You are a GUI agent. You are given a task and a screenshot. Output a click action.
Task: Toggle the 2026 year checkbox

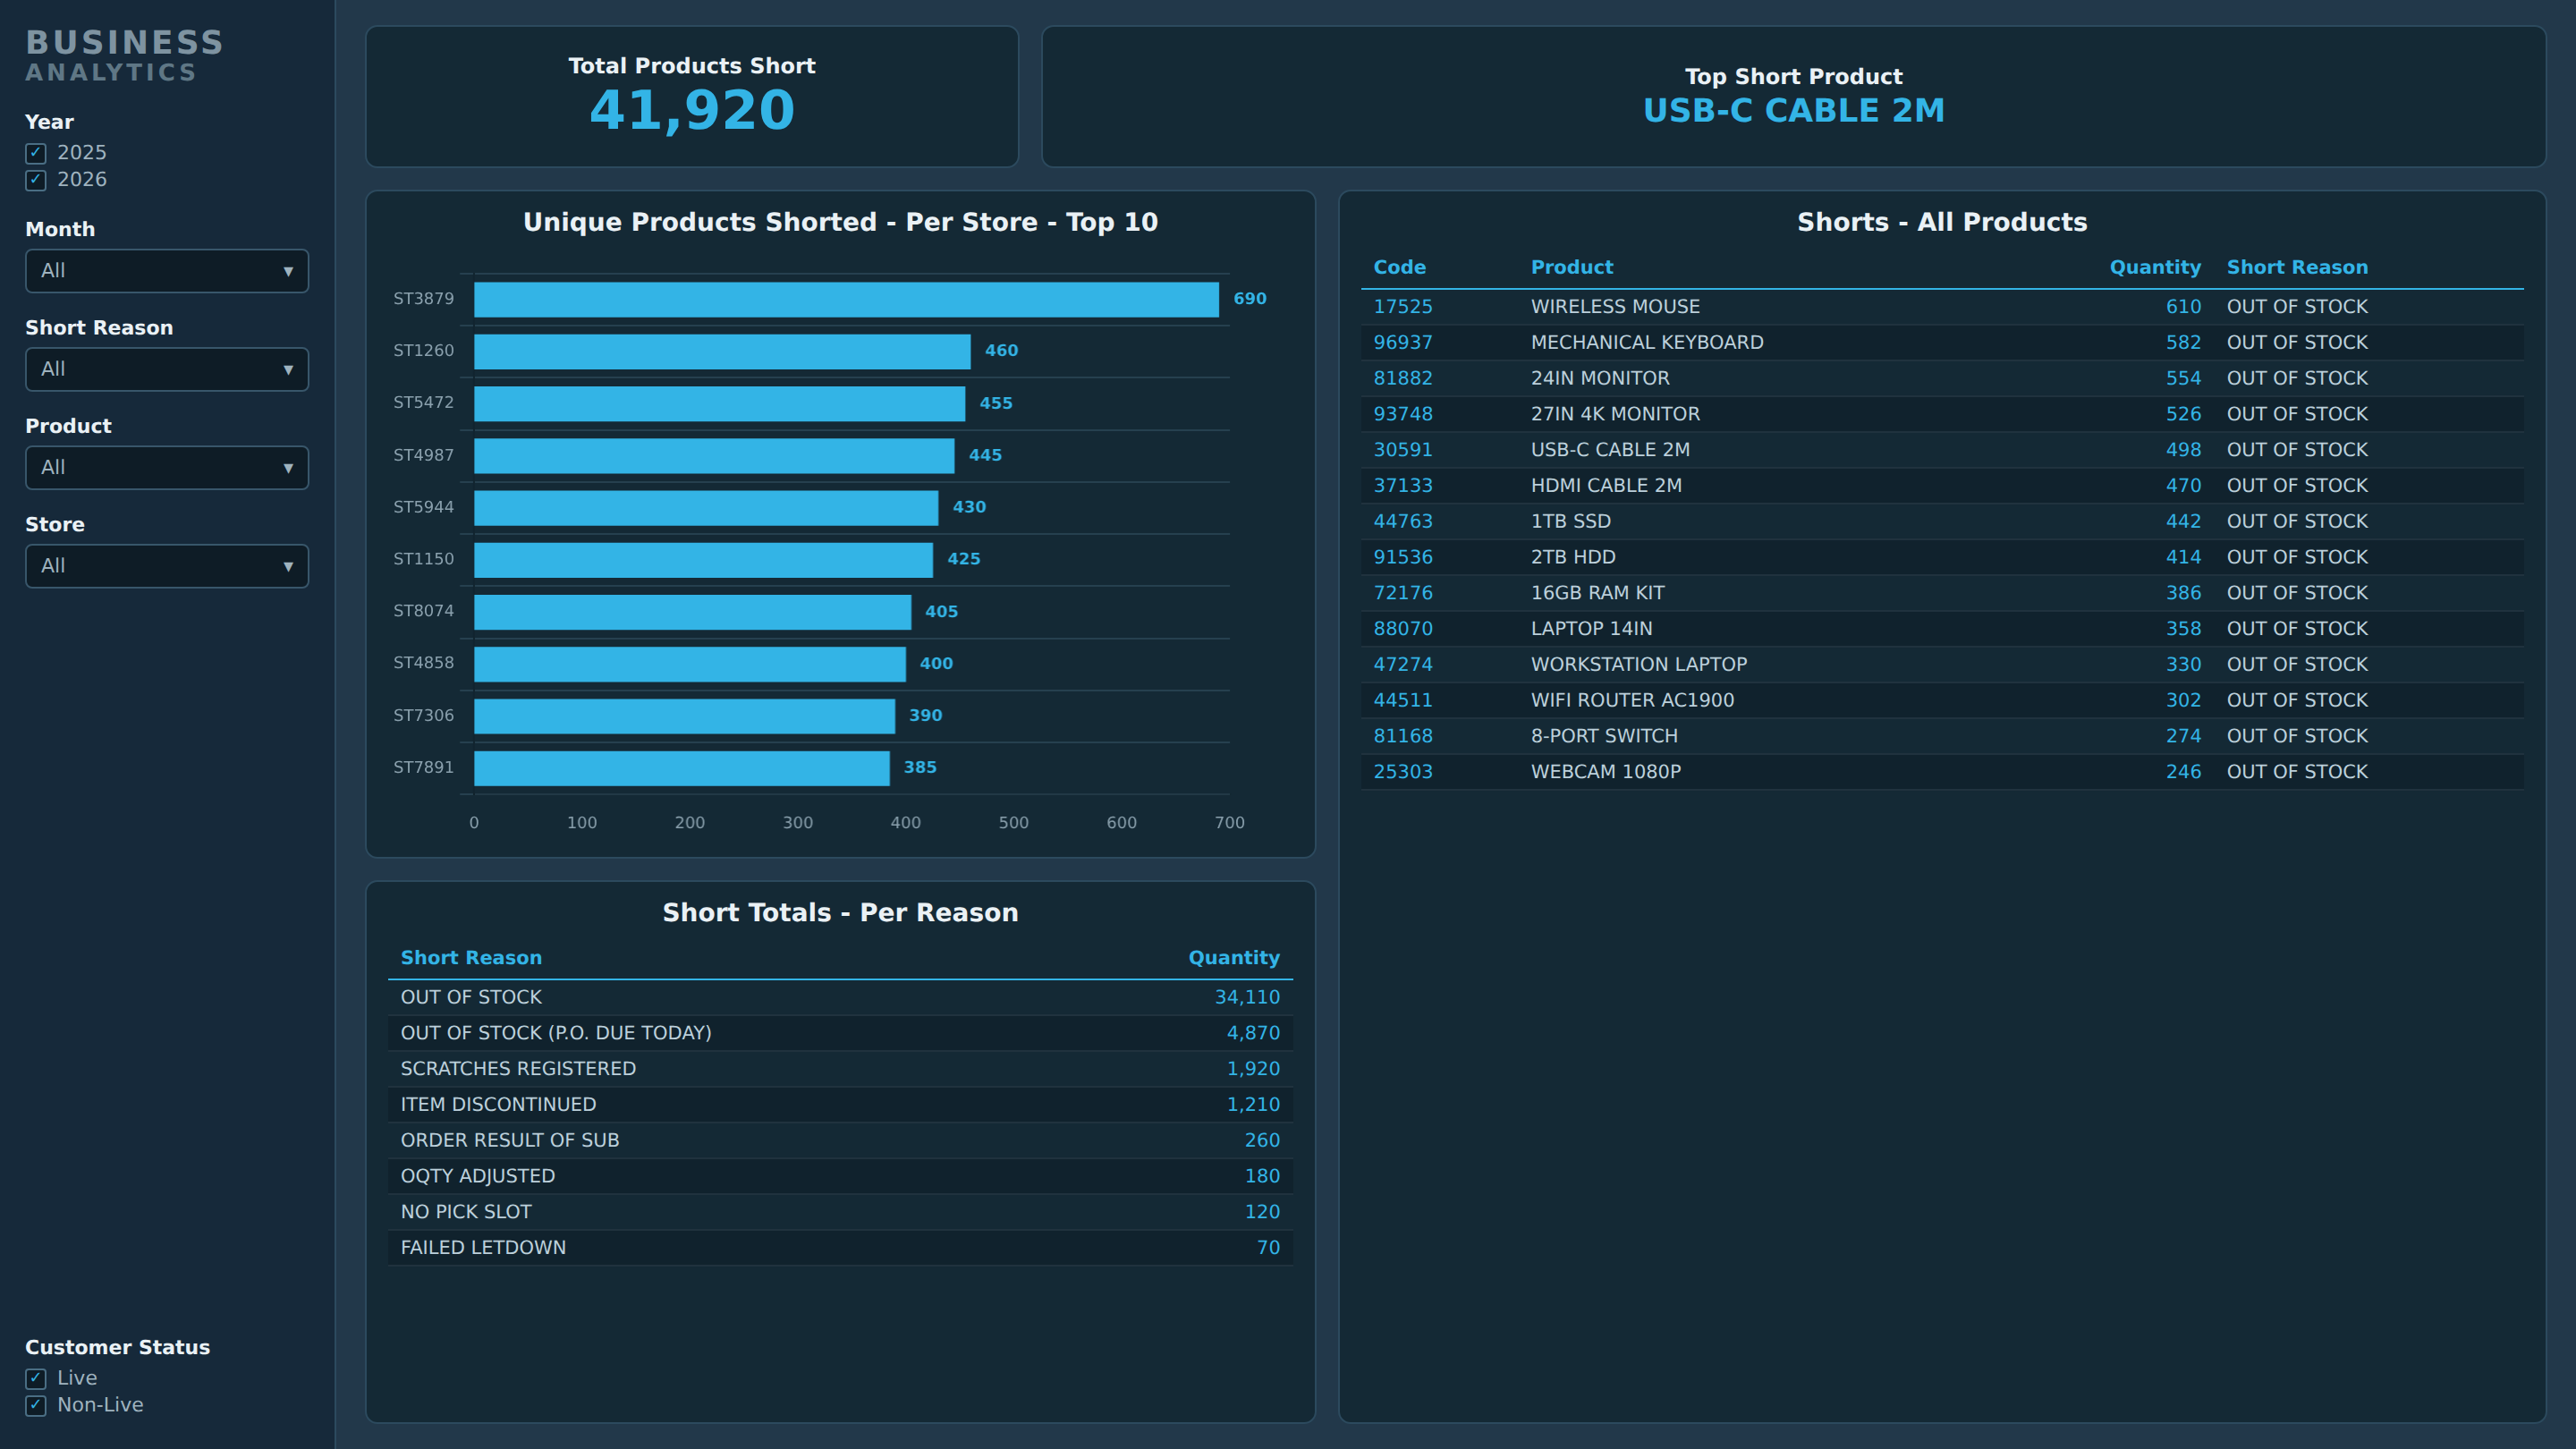[x=36, y=180]
